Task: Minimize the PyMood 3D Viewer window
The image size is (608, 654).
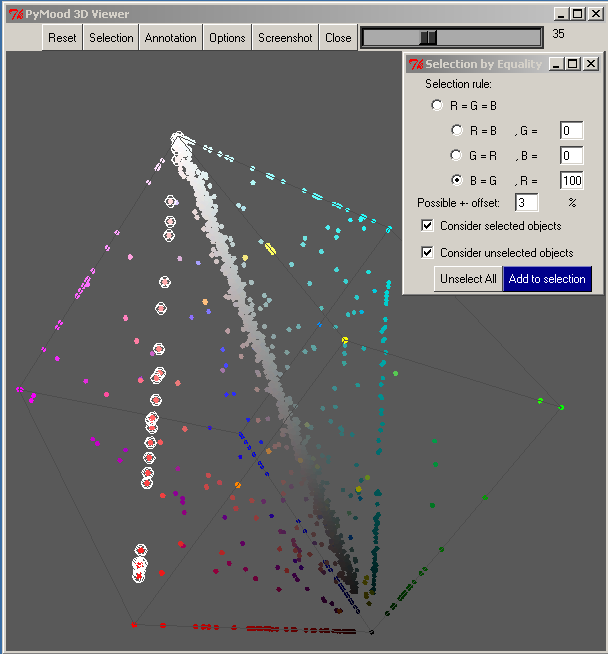Action: (x=561, y=14)
